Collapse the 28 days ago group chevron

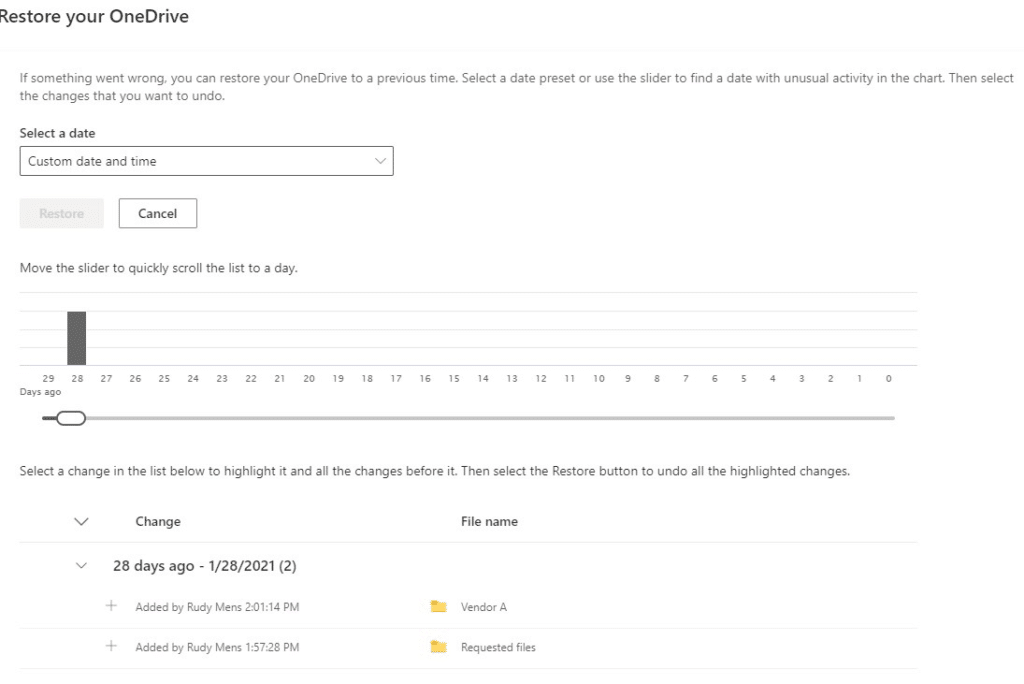click(81, 566)
